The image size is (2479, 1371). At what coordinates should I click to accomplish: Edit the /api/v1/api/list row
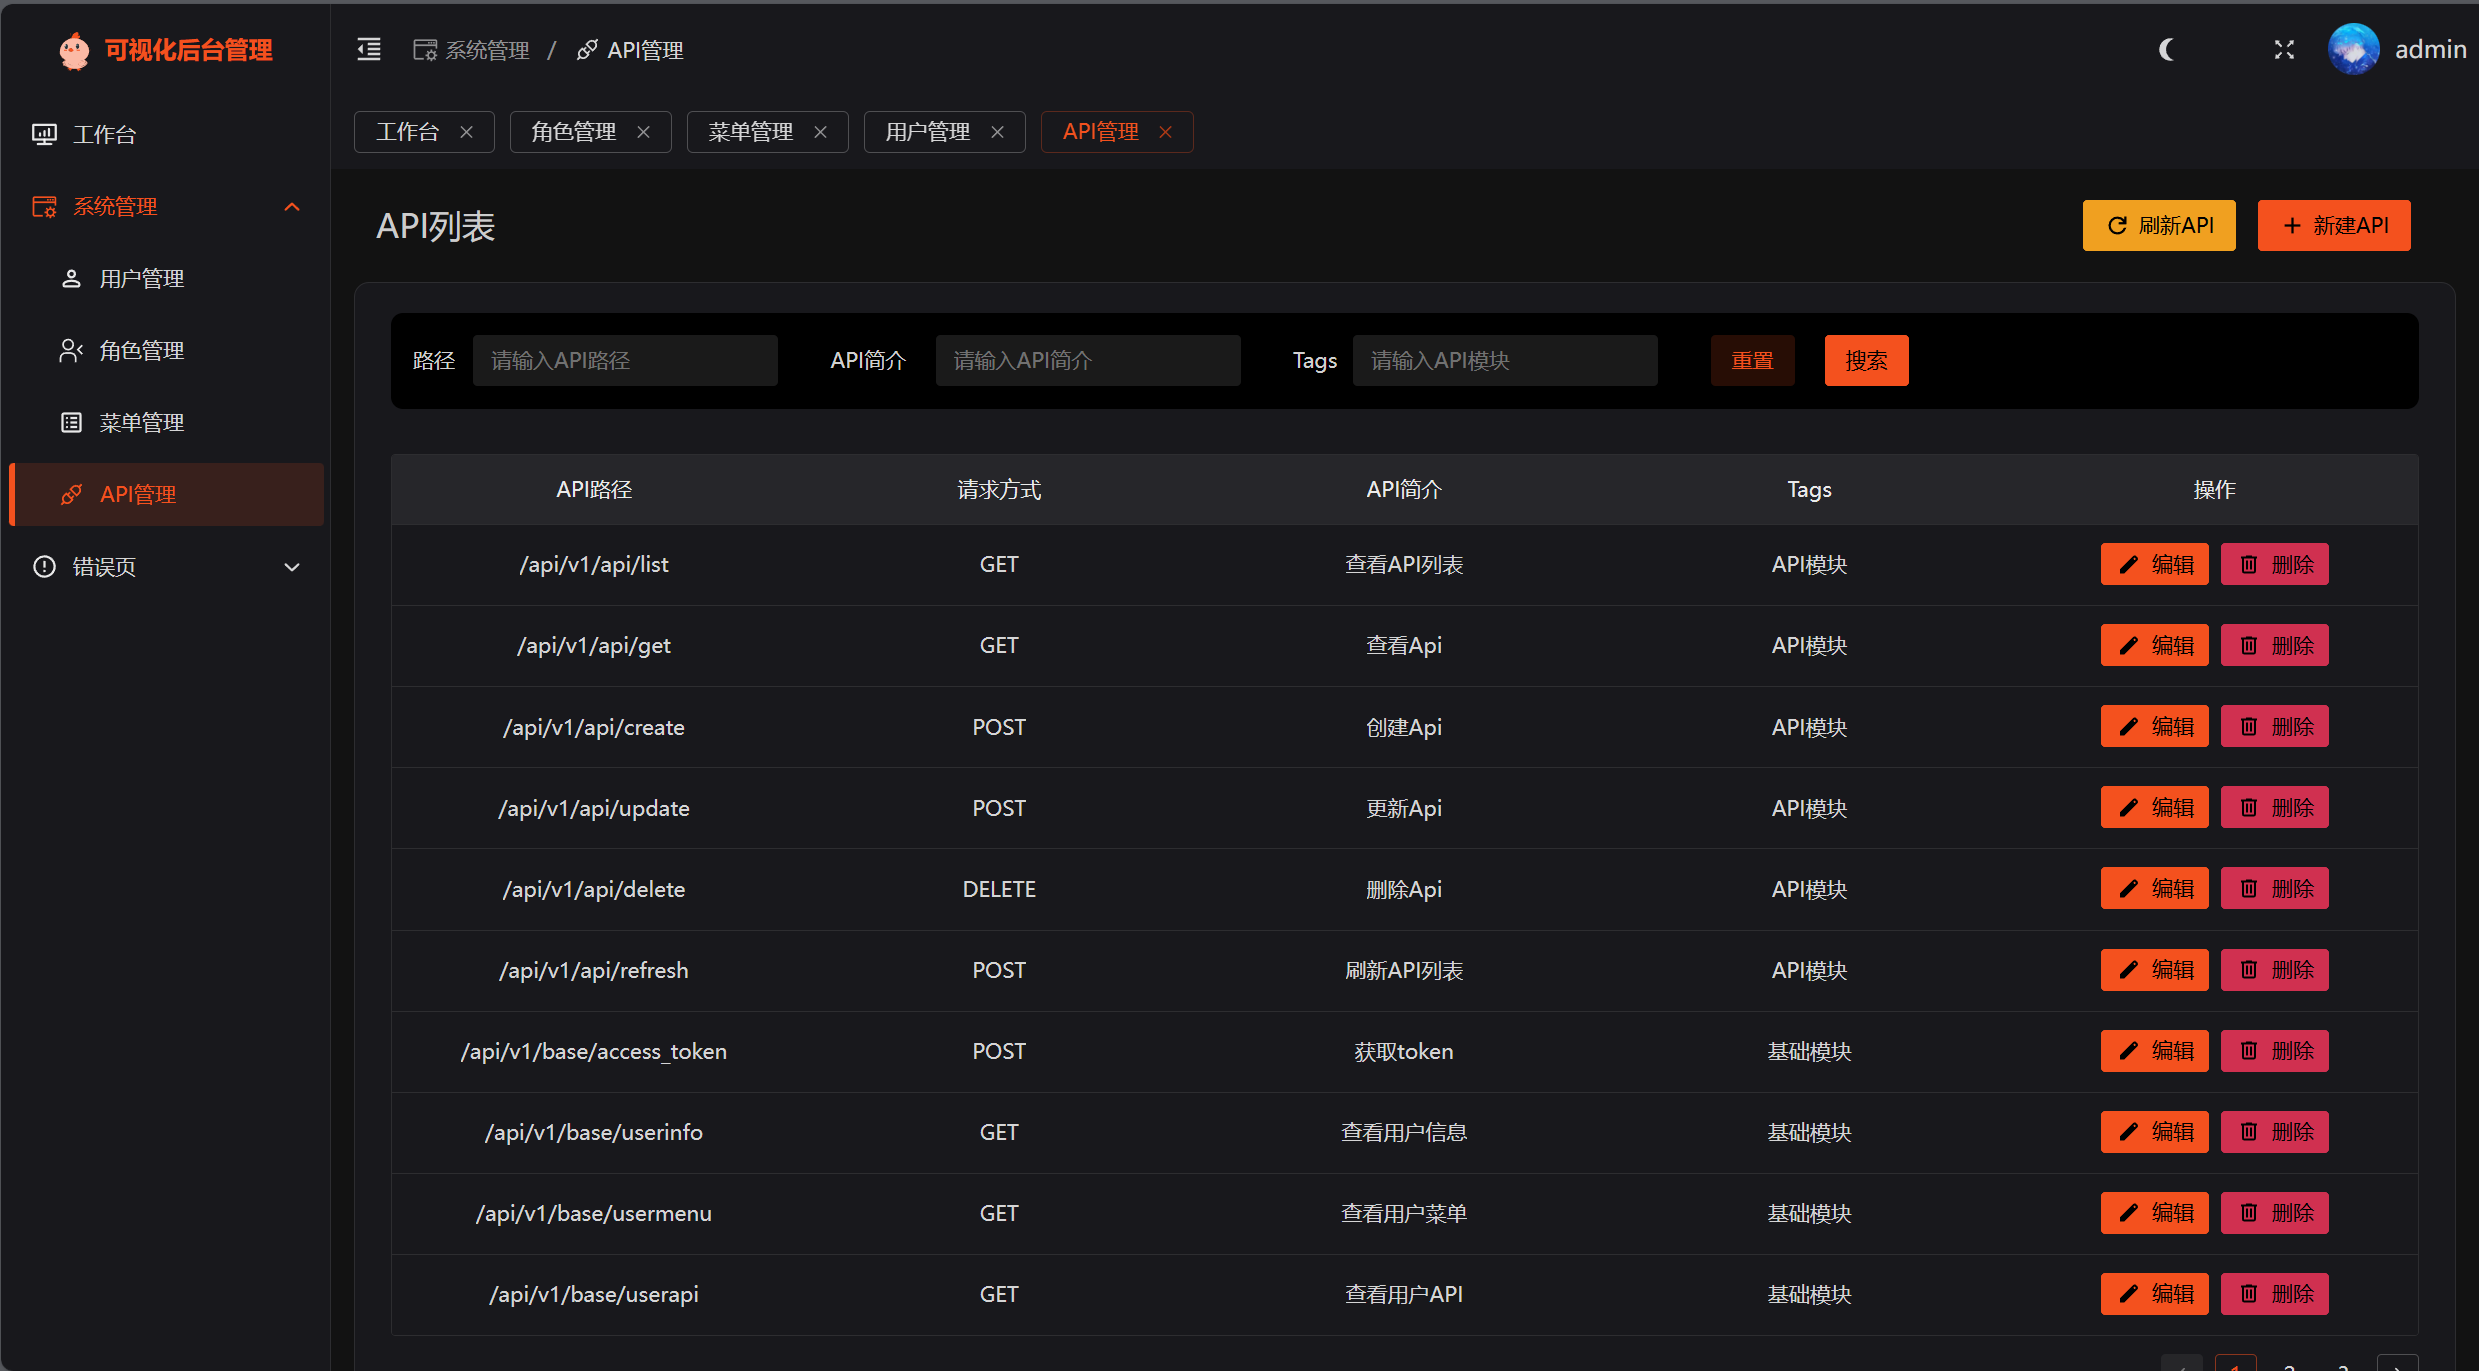pos(2154,565)
